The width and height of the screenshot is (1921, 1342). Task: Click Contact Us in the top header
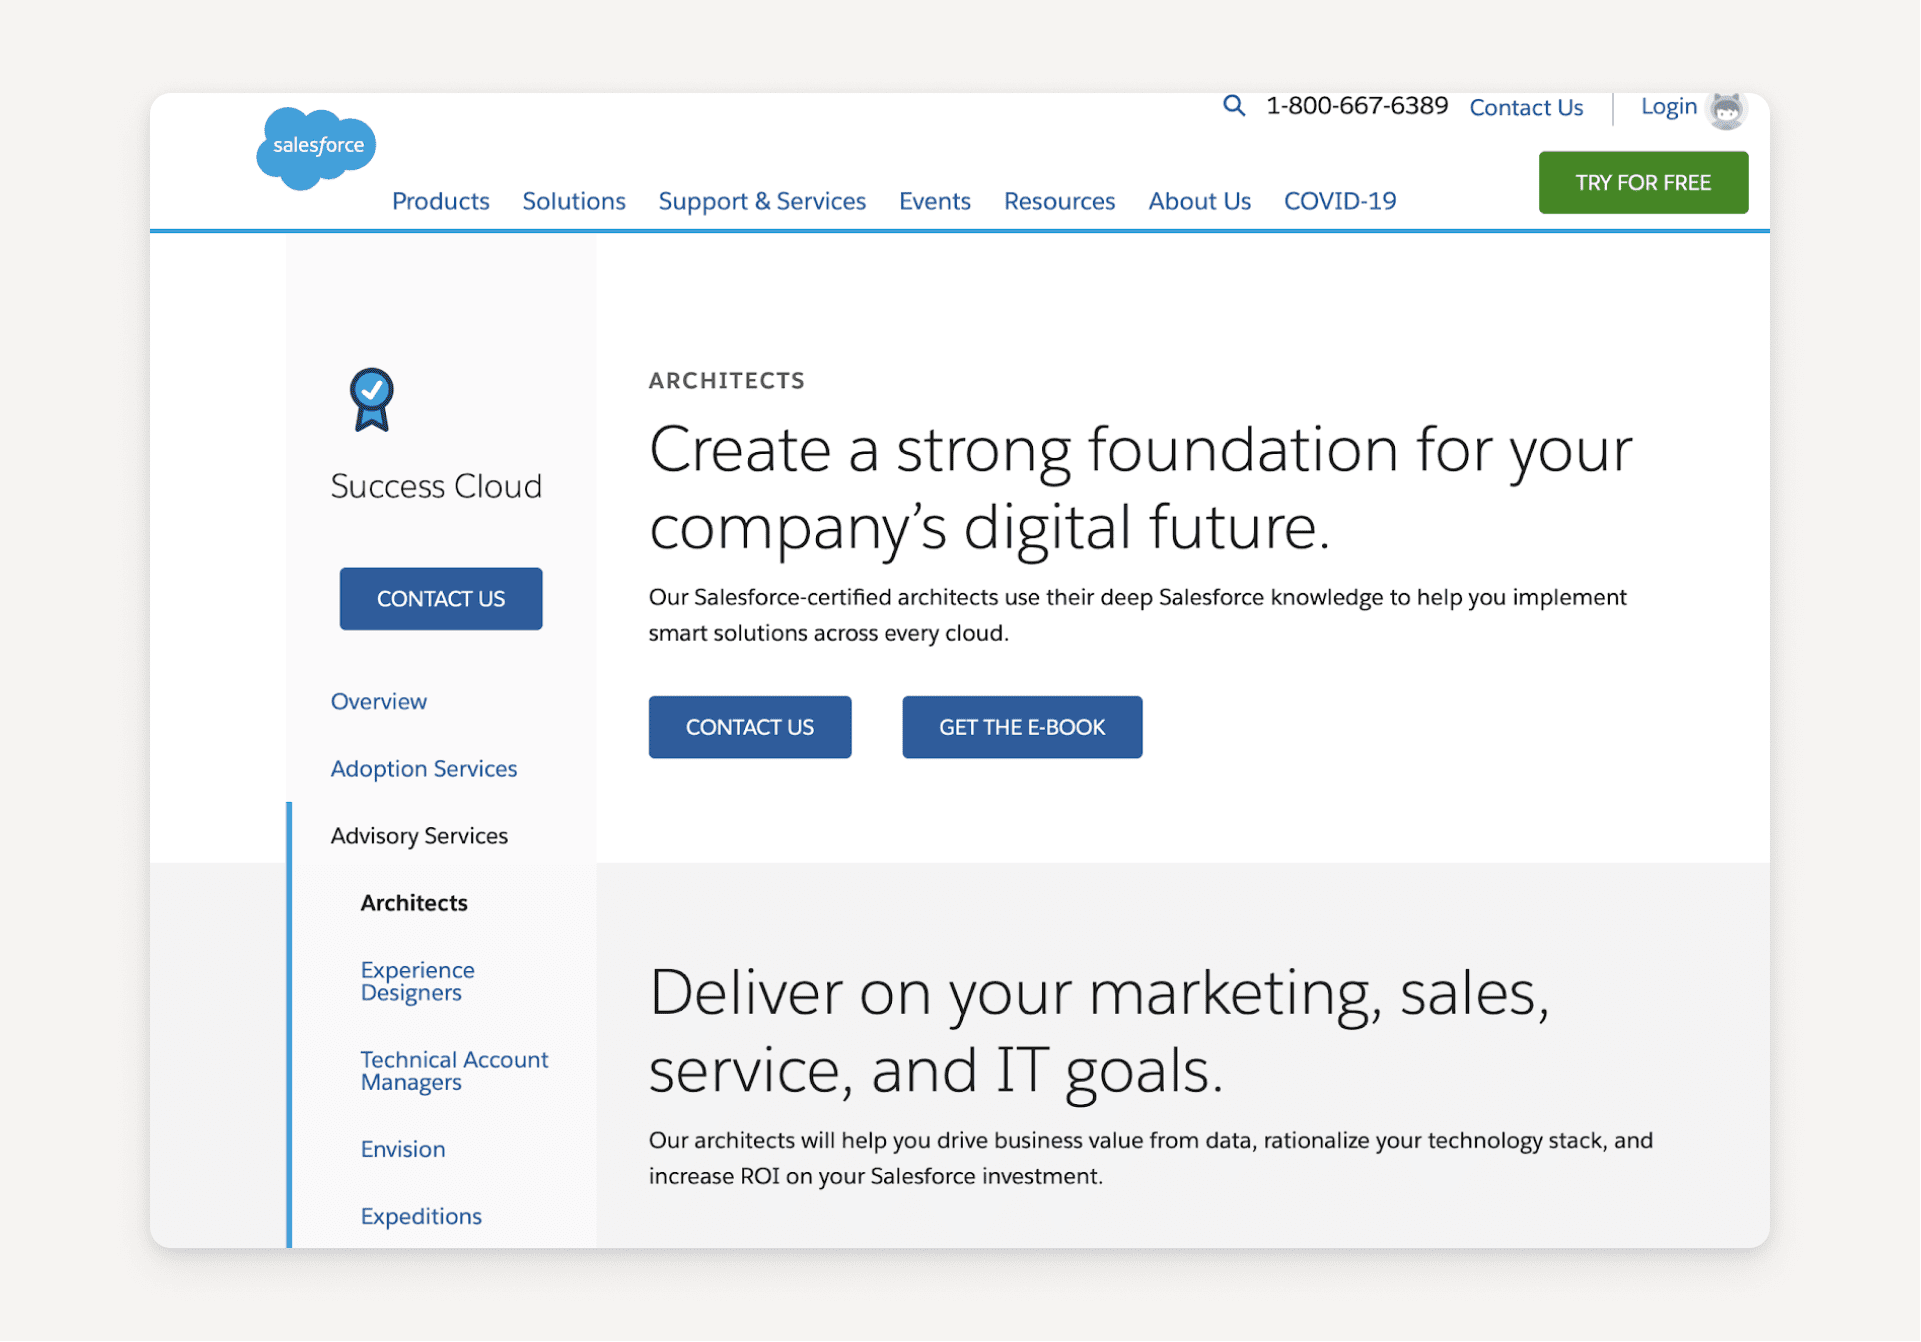point(1525,107)
